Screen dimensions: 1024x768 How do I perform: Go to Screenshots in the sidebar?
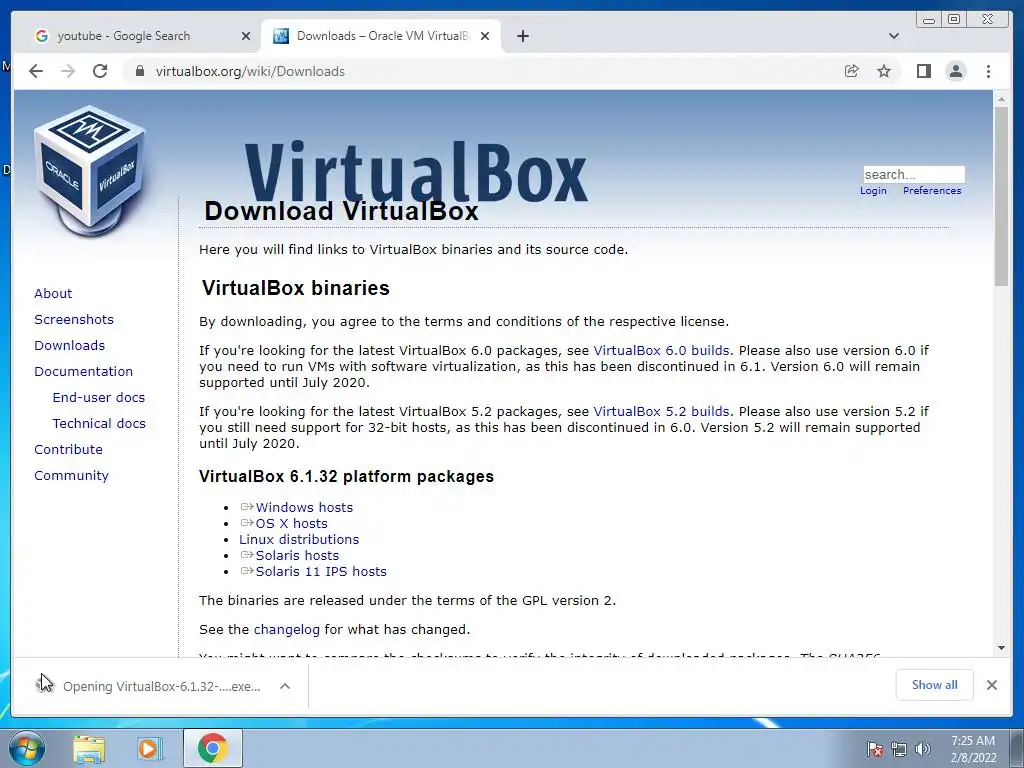[74, 319]
